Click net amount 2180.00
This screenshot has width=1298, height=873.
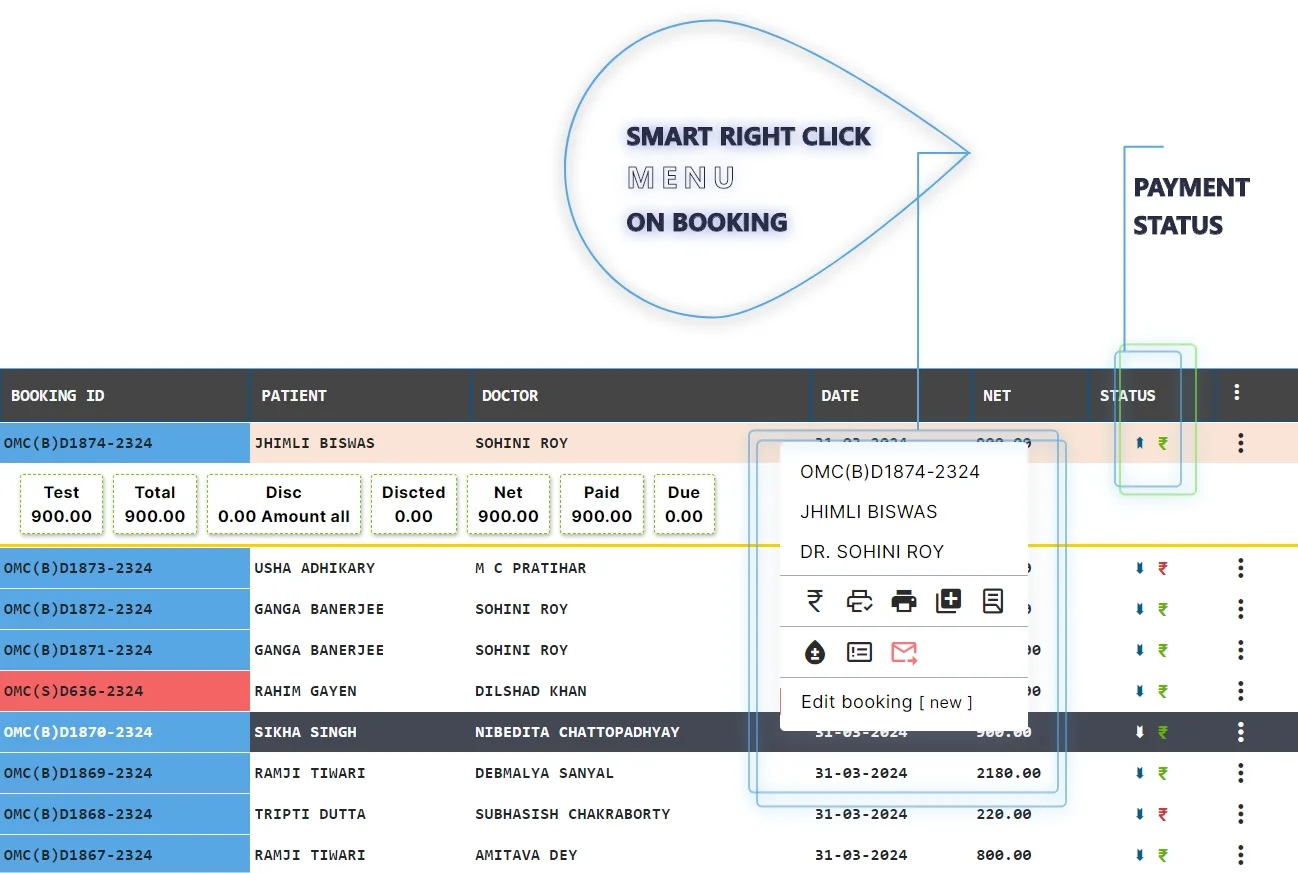(x=1009, y=773)
